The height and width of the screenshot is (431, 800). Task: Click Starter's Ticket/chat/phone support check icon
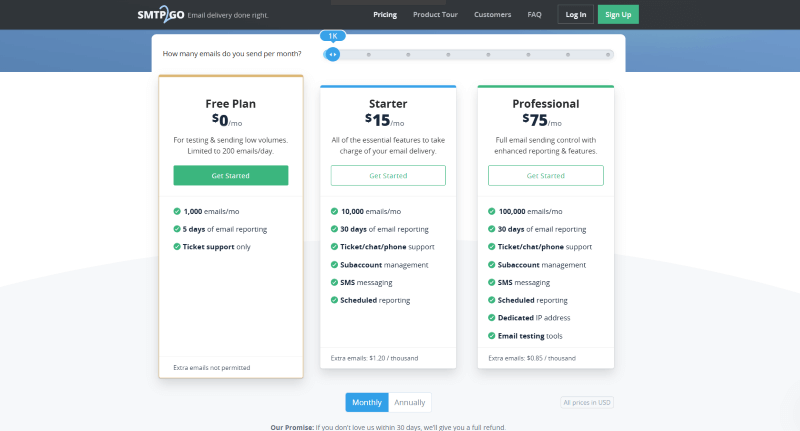[x=334, y=246]
